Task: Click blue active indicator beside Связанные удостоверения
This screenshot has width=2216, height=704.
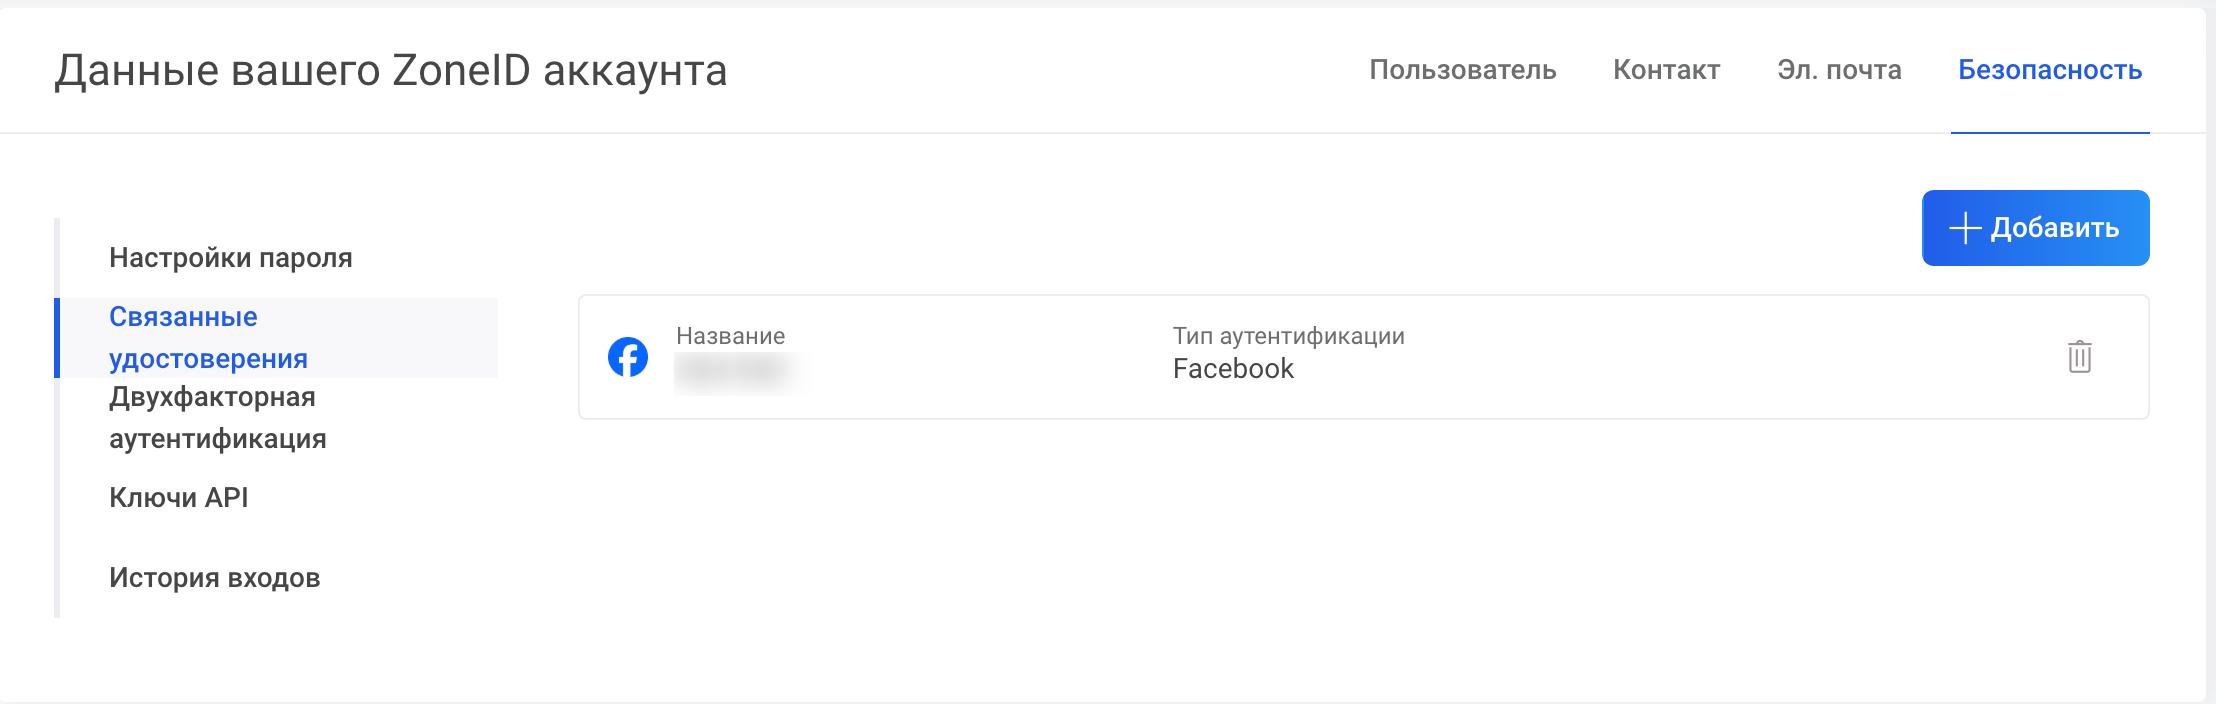Action: [x=57, y=338]
